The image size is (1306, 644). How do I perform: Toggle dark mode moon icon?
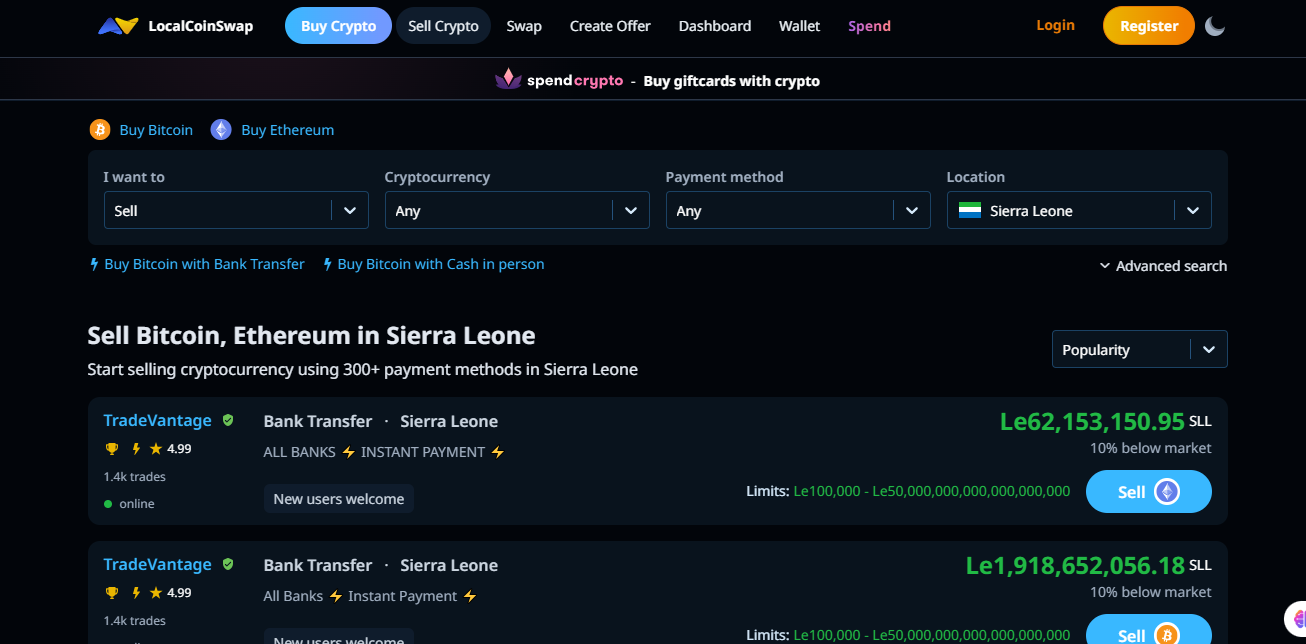tap(1215, 26)
